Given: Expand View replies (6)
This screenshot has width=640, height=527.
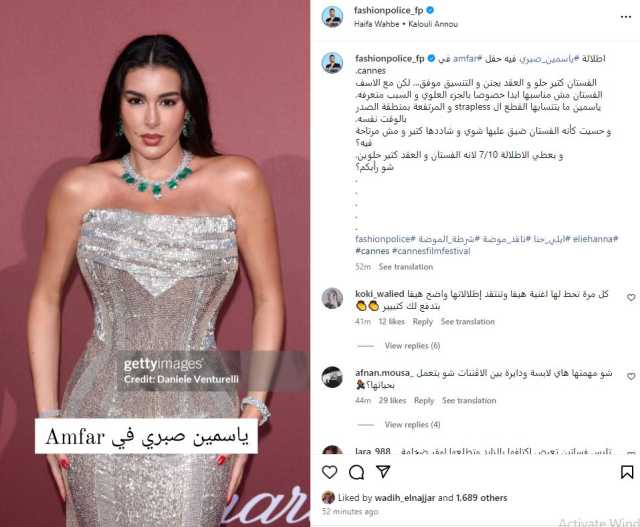Looking at the screenshot, I should click(412, 346).
